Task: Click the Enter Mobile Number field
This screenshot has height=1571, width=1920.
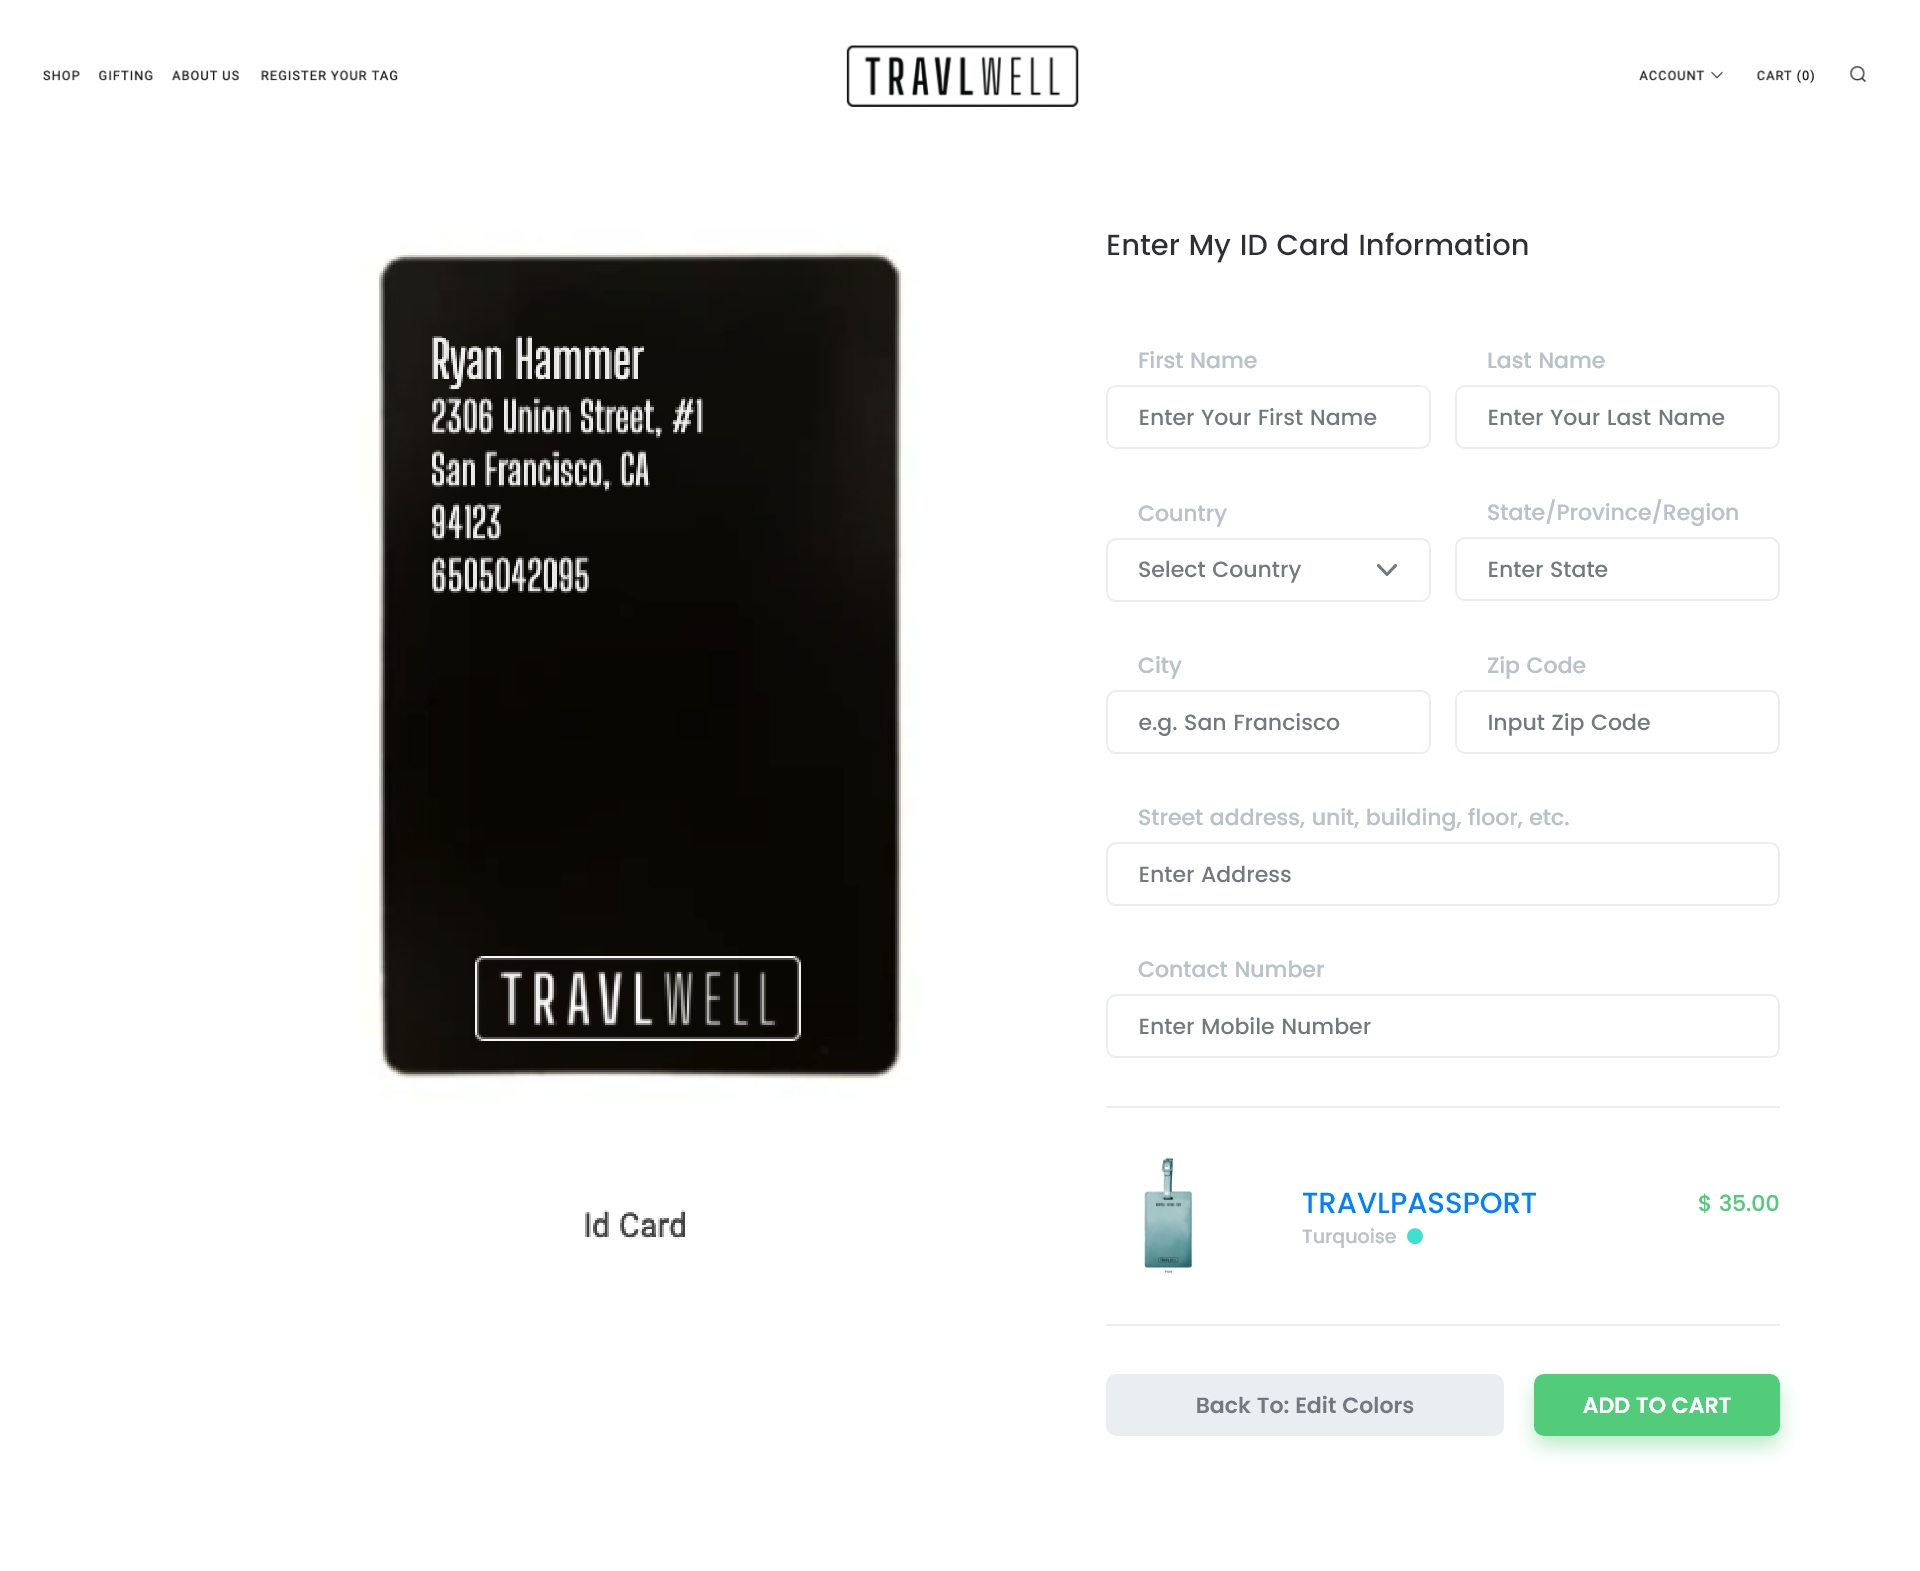Action: coord(1442,1025)
